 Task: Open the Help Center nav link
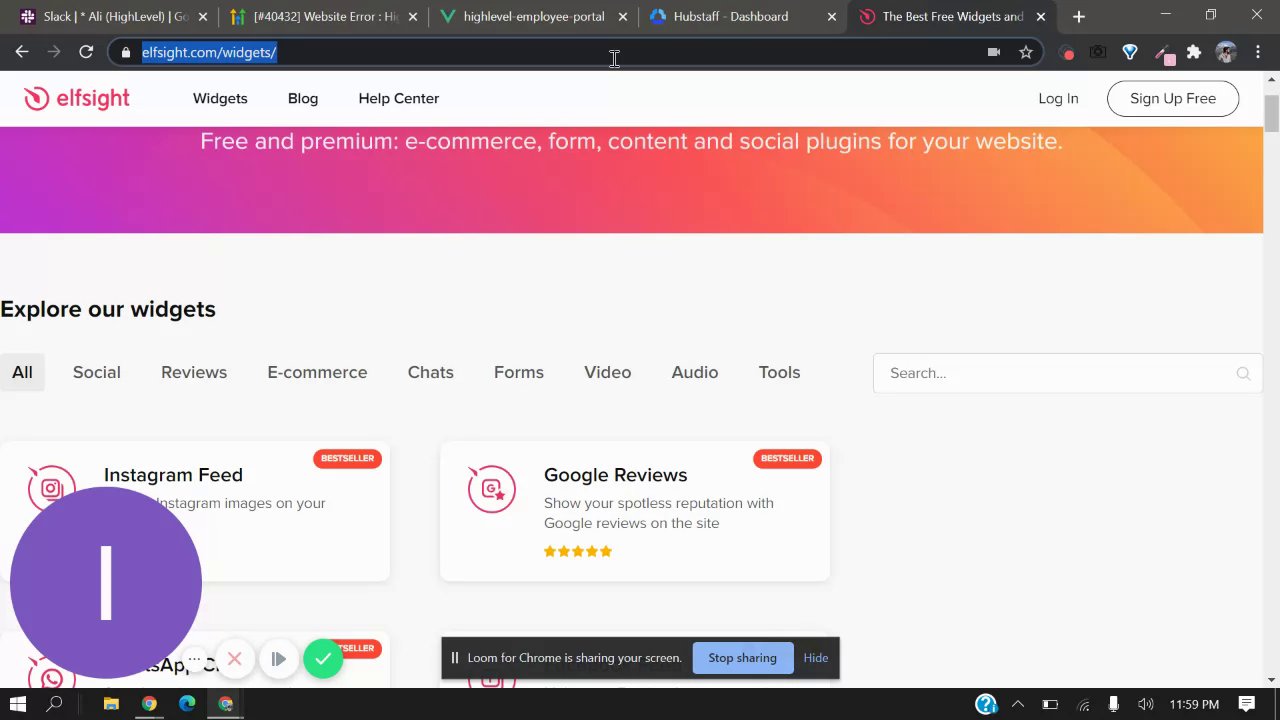click(x=399, y=98)
